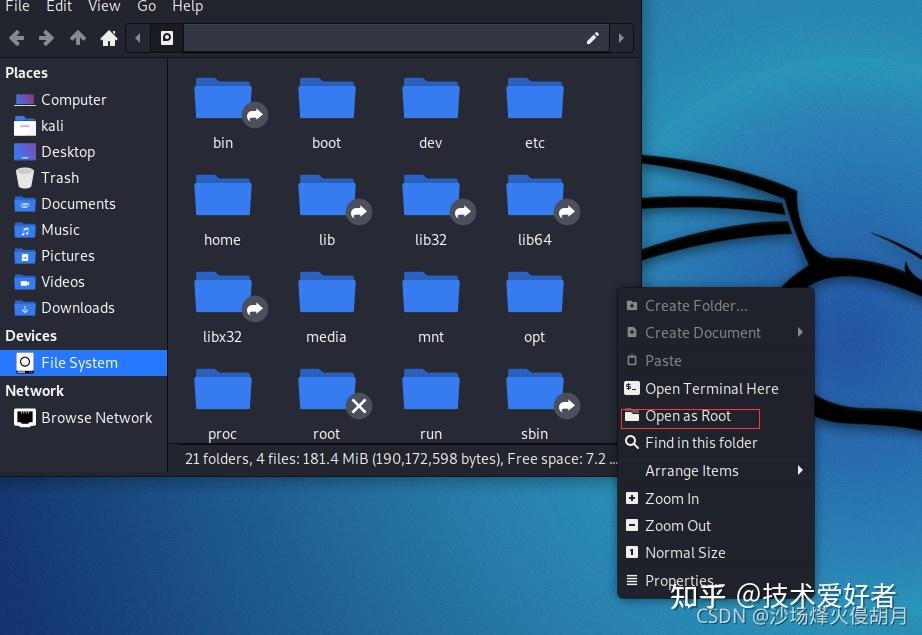
Task: Open Documents in the sidebar
Action: coord(83,203)
